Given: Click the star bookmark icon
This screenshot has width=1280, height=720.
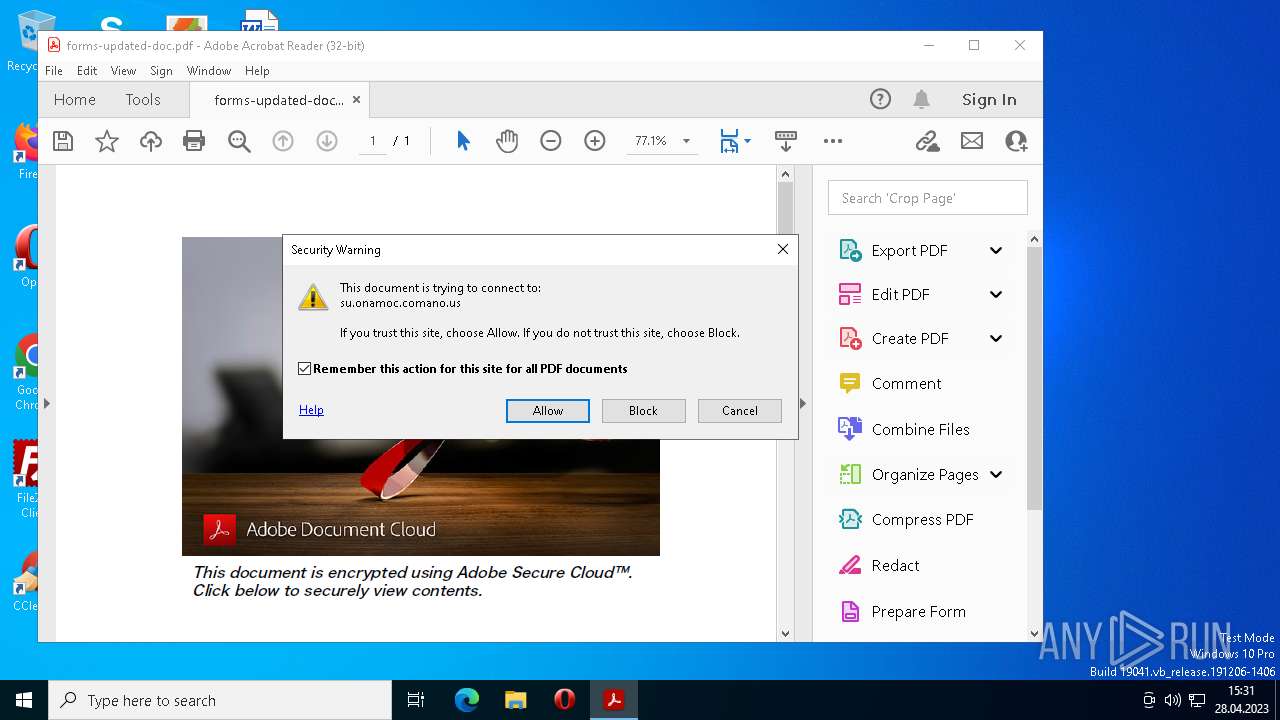Looking at the screenshot, I should (x=107, y=141).
